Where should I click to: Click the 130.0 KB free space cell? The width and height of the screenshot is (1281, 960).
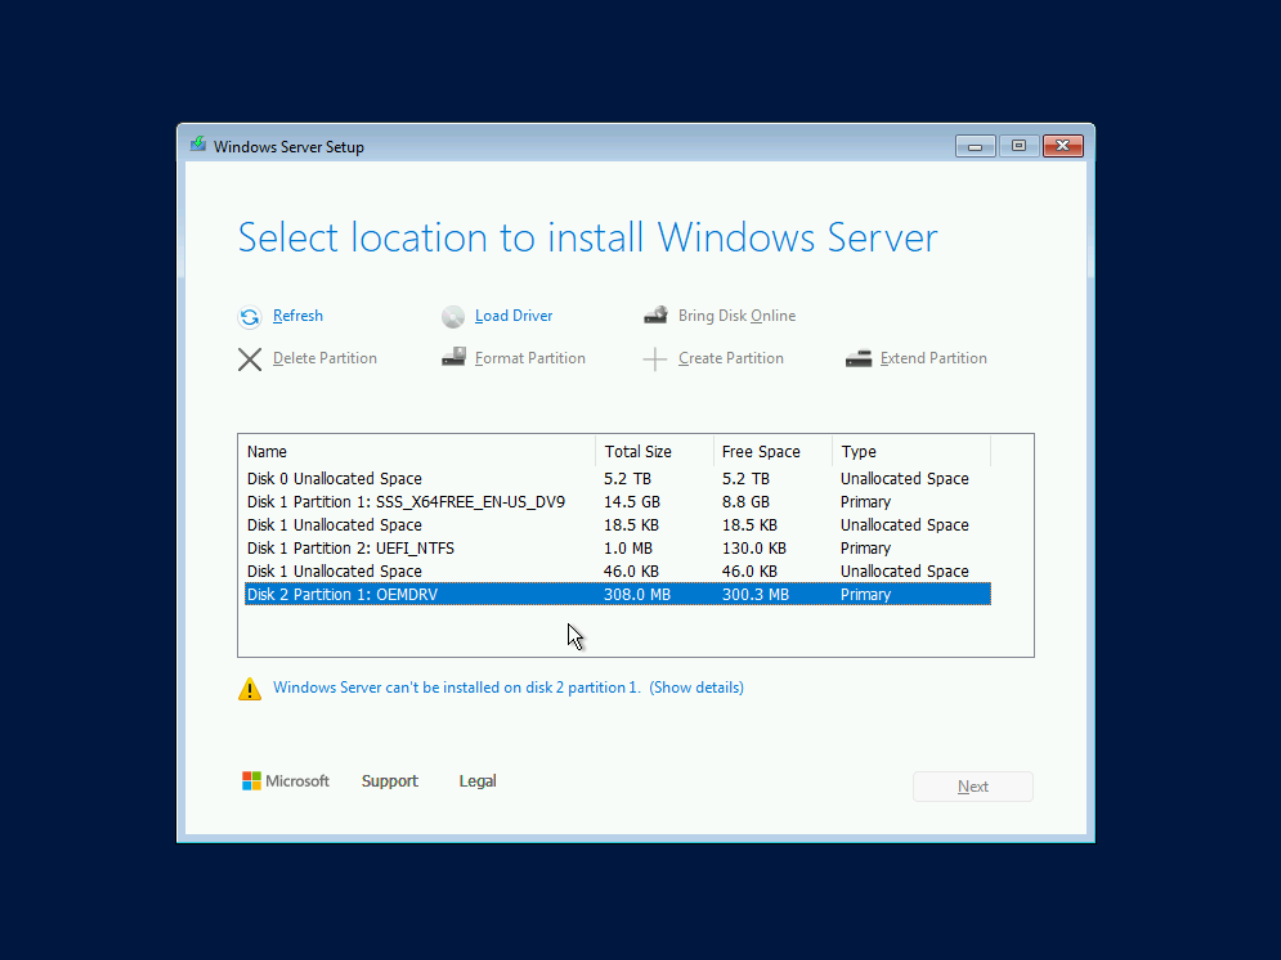754,548
